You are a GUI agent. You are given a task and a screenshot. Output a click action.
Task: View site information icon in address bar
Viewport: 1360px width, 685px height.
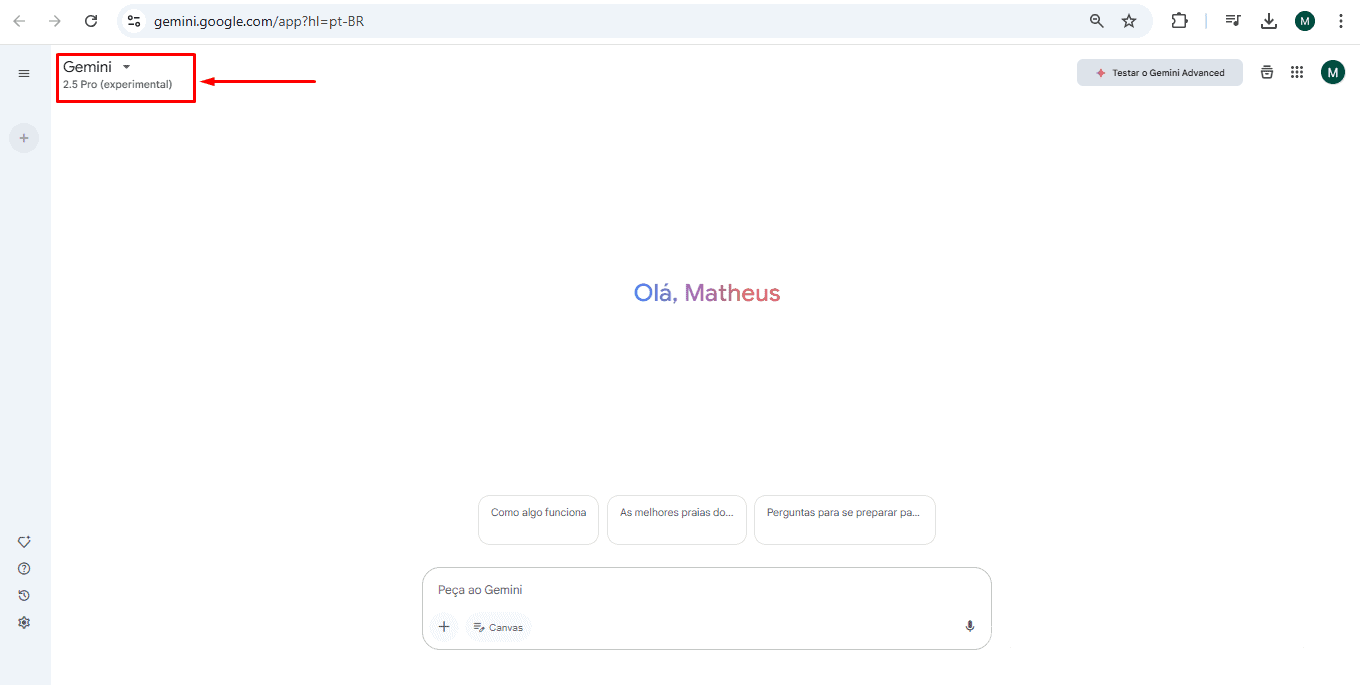(x=134, y=21)
